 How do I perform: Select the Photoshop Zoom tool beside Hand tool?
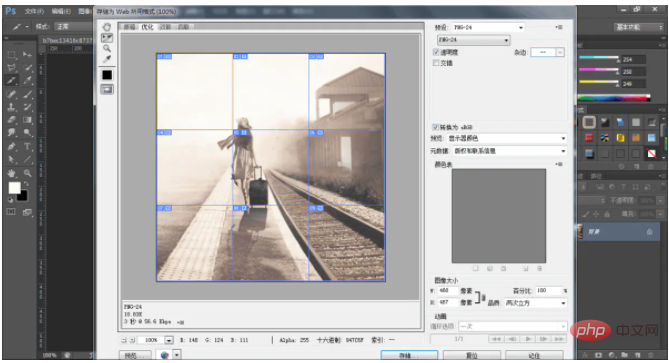(x=27, y=173)
